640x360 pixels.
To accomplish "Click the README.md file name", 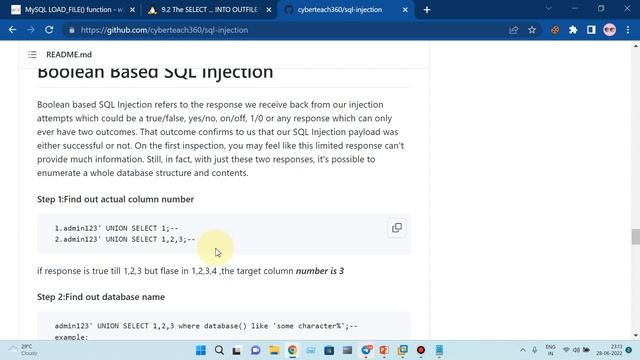I will click(x=69, y=54).
